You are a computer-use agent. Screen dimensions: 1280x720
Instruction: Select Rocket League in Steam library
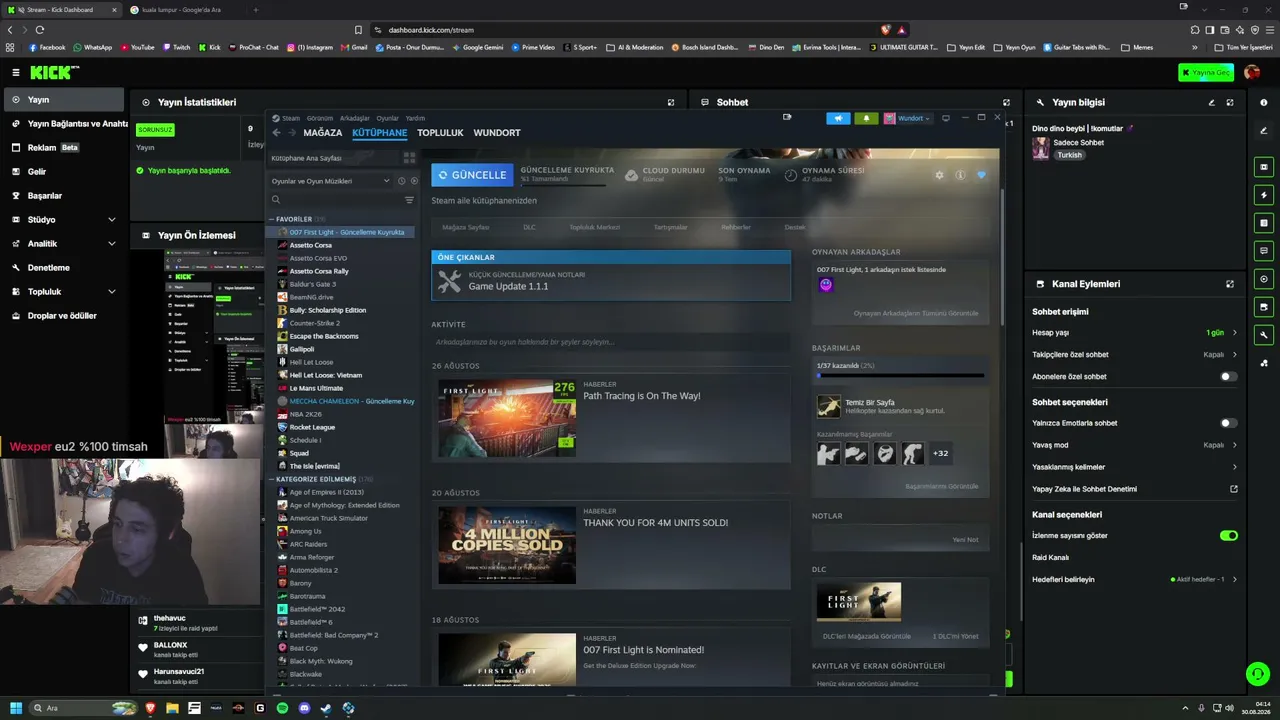(312, 427)
